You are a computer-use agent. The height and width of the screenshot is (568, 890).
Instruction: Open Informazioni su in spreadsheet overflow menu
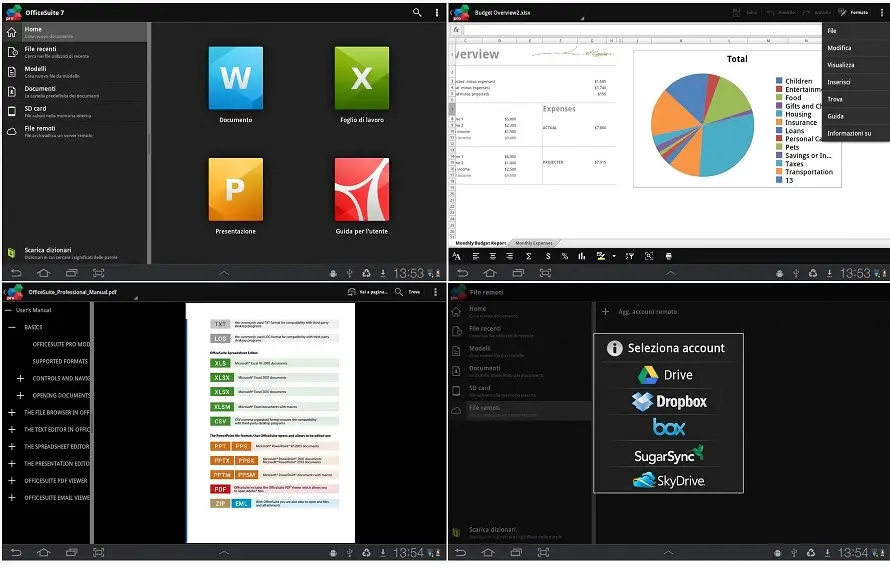(856, 133)
